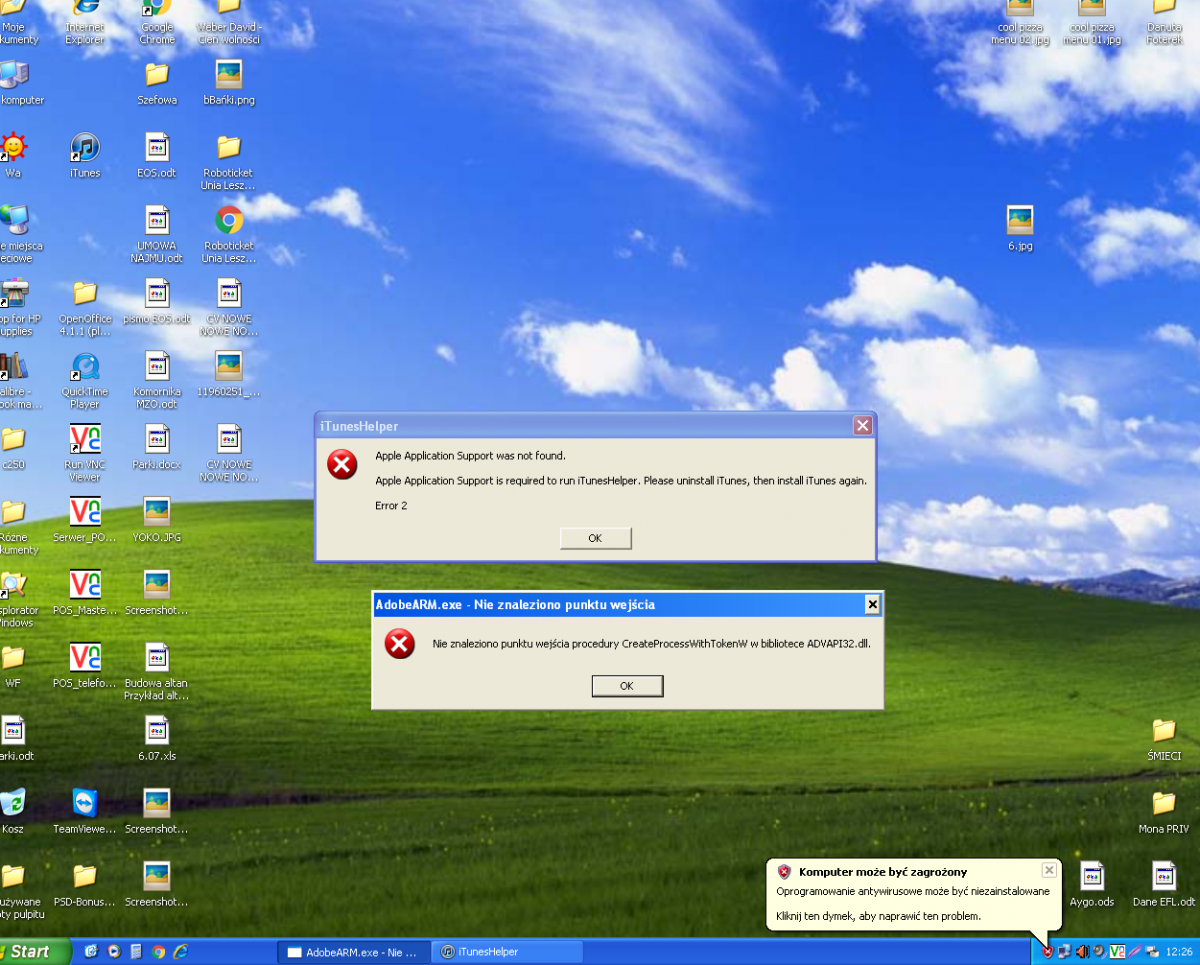Screen dimensions: 1200x965
Task: Select the Roboticket Chrome shortcut icon
Action: tap(229, 235)
